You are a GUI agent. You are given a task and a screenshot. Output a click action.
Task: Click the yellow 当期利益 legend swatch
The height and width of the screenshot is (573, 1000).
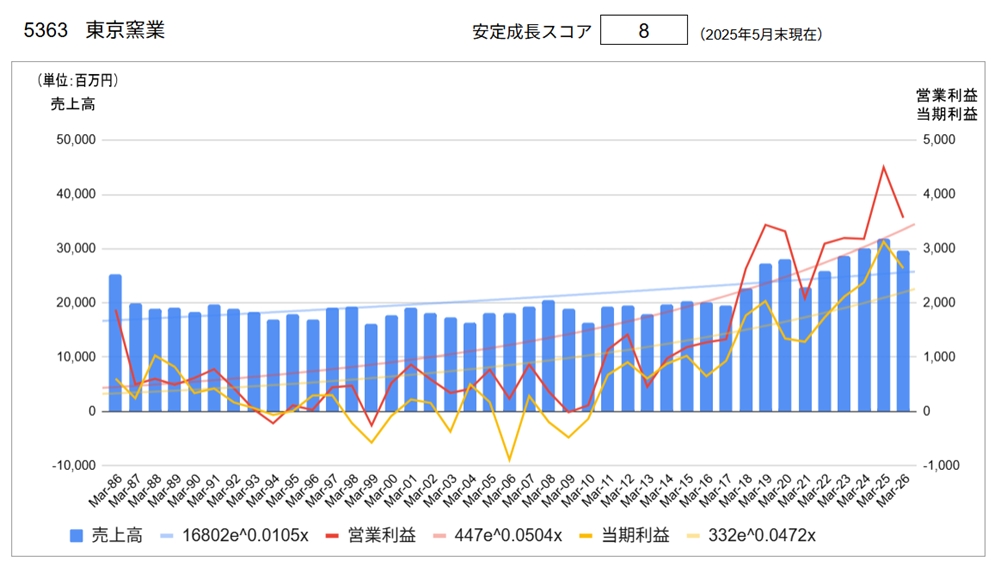pos(586,535)
